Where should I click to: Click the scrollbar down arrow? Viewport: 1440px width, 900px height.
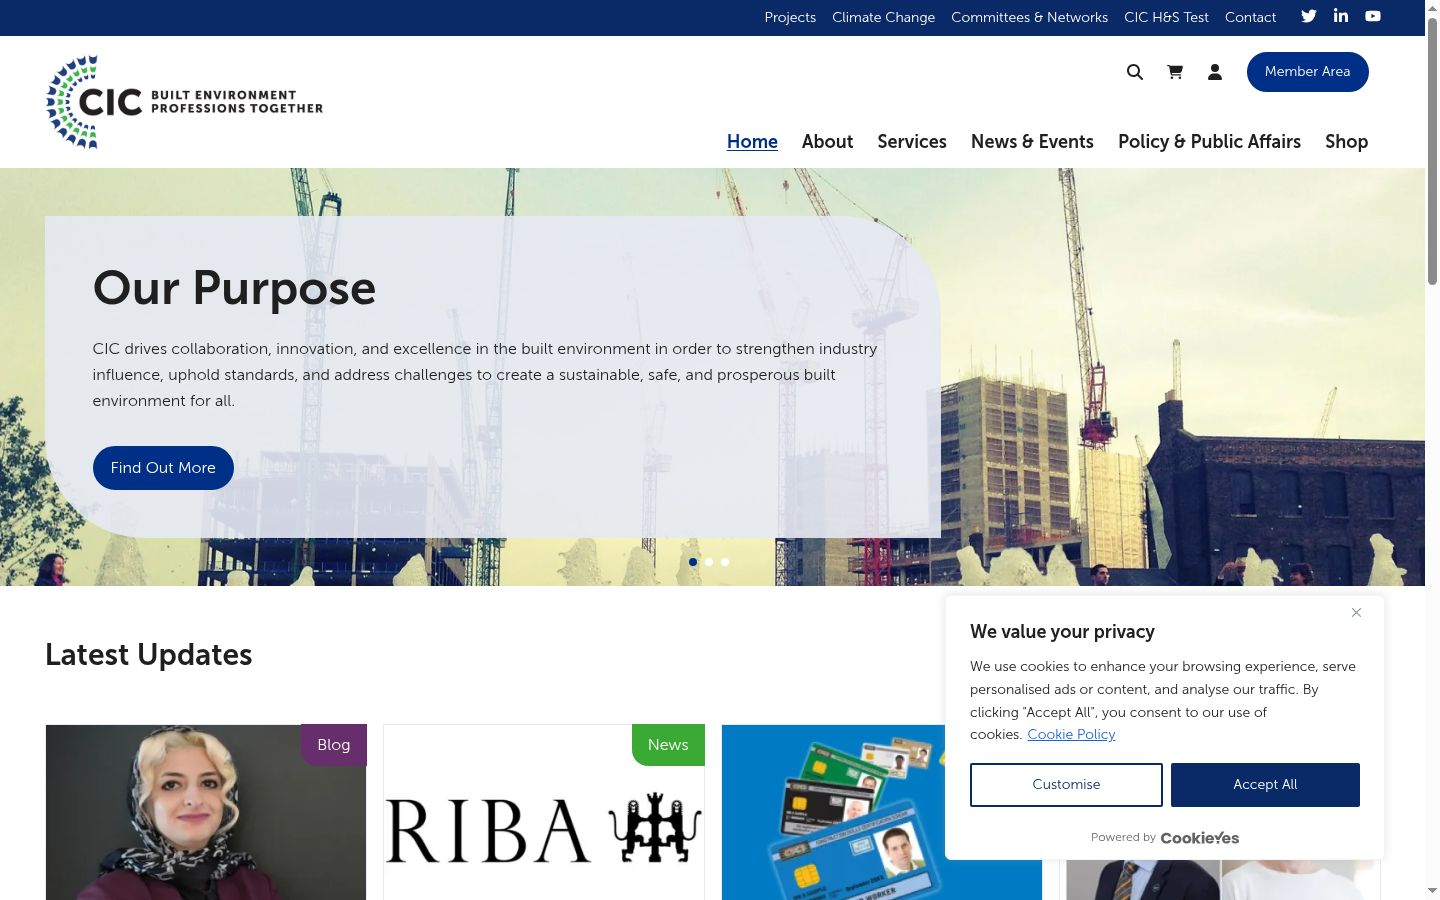point(1432,891)
